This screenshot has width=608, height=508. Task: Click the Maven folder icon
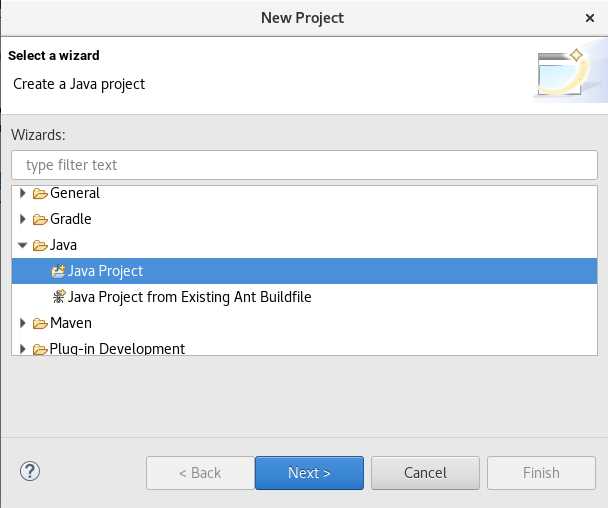[40, 323]
